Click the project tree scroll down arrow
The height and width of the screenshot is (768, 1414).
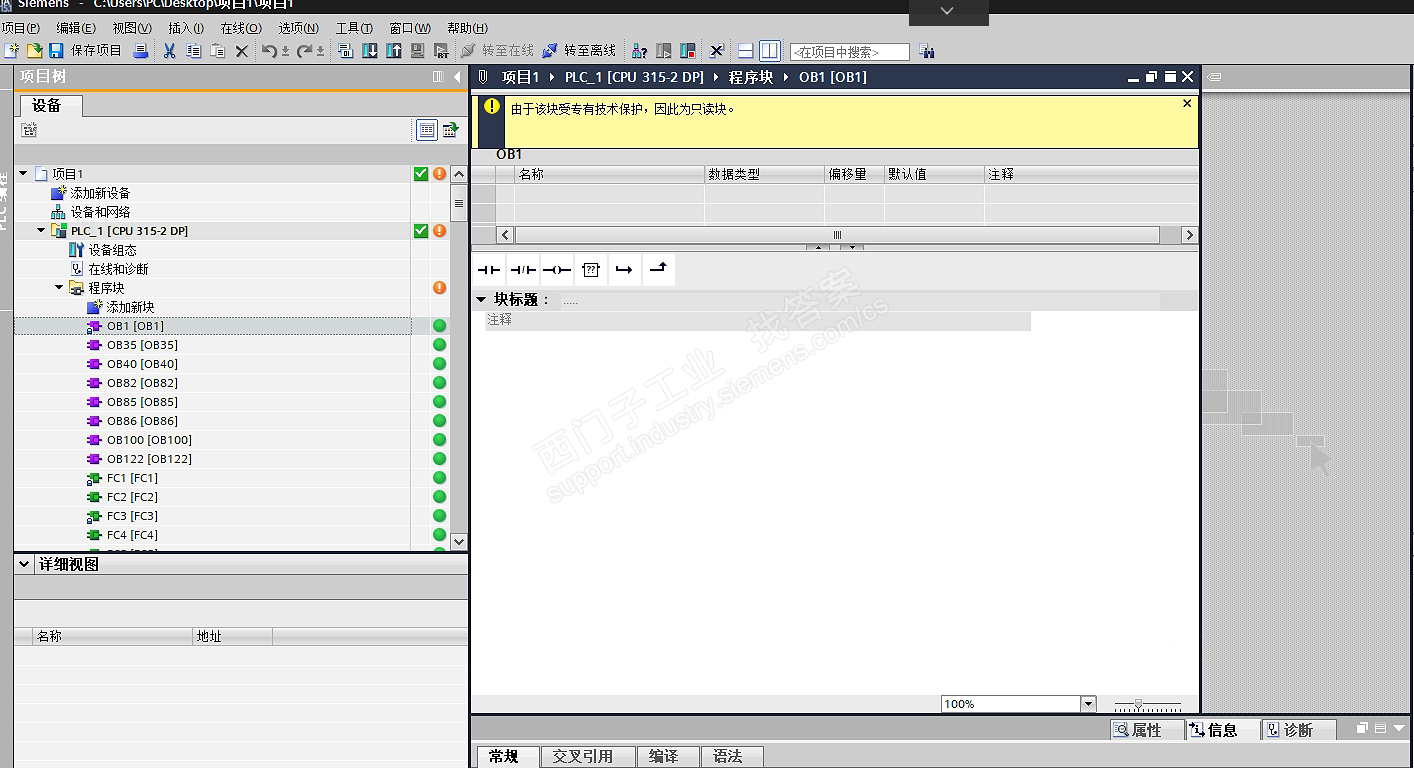click(459, 541)
